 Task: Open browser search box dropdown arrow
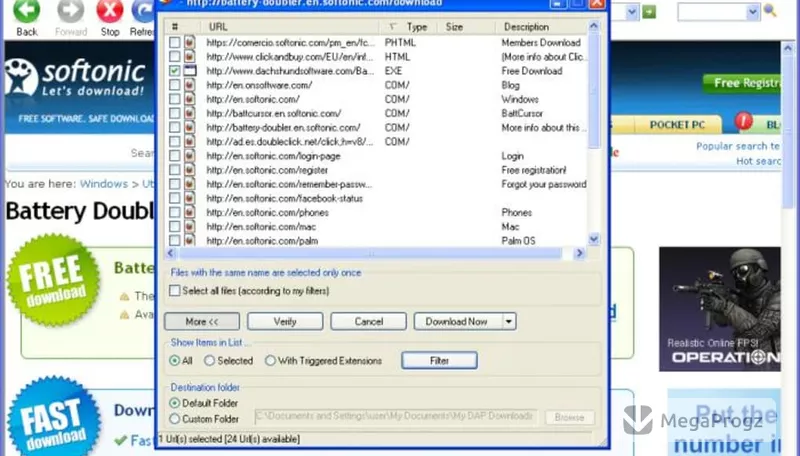pos(753,12)
